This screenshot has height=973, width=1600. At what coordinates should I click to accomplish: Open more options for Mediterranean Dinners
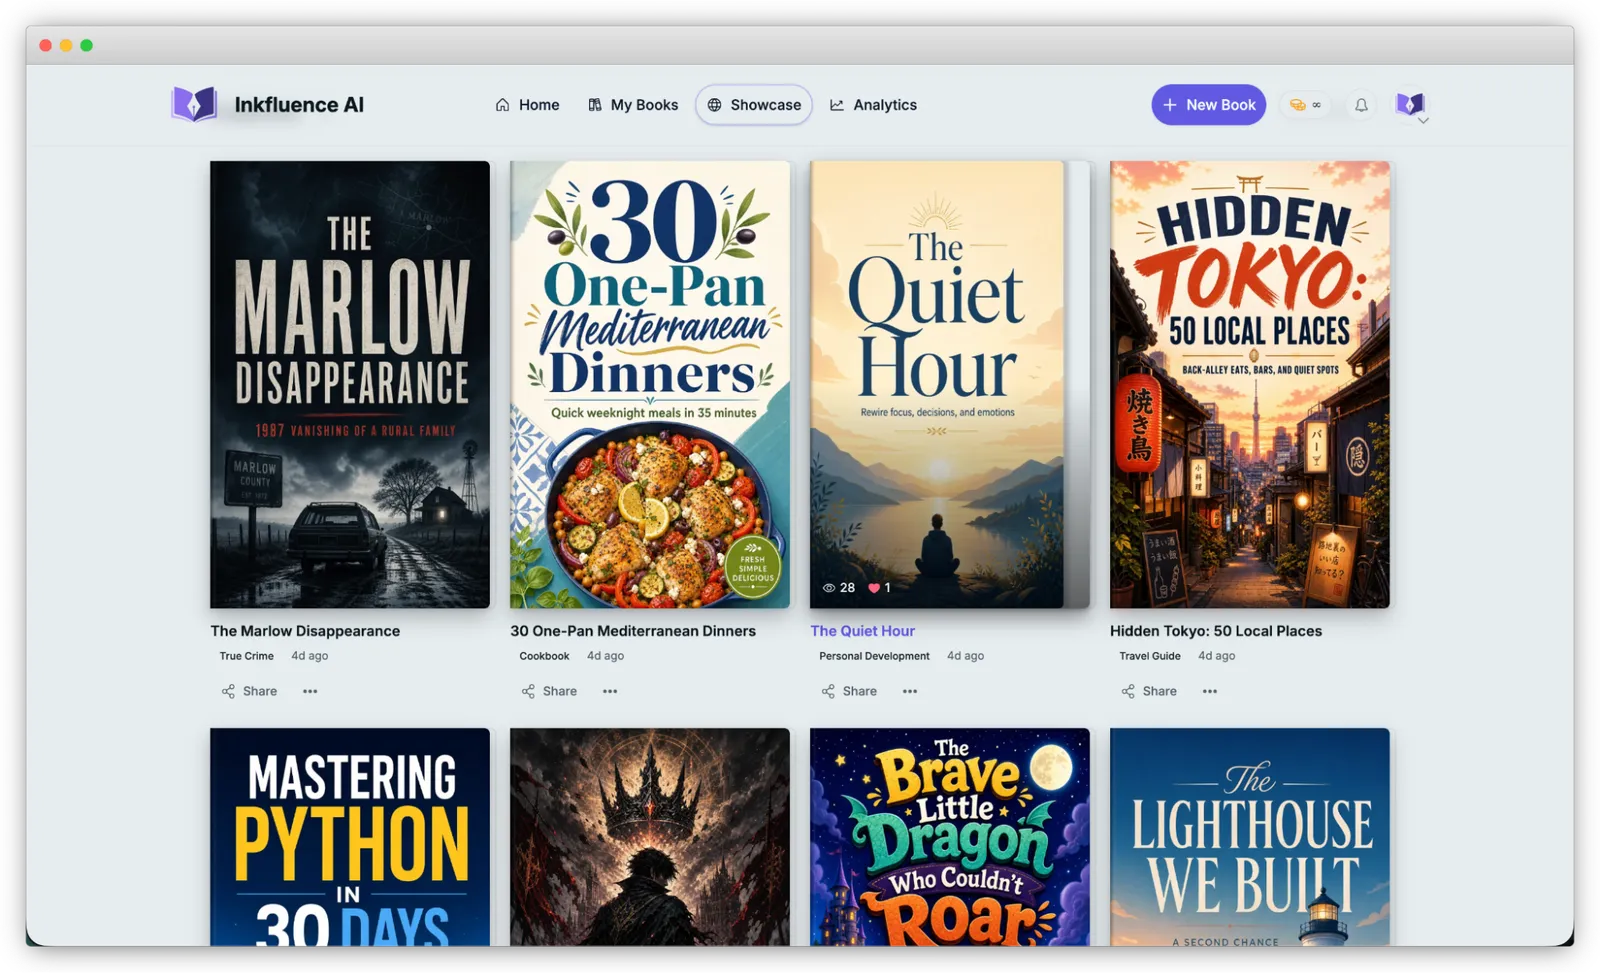click(610, 691)
